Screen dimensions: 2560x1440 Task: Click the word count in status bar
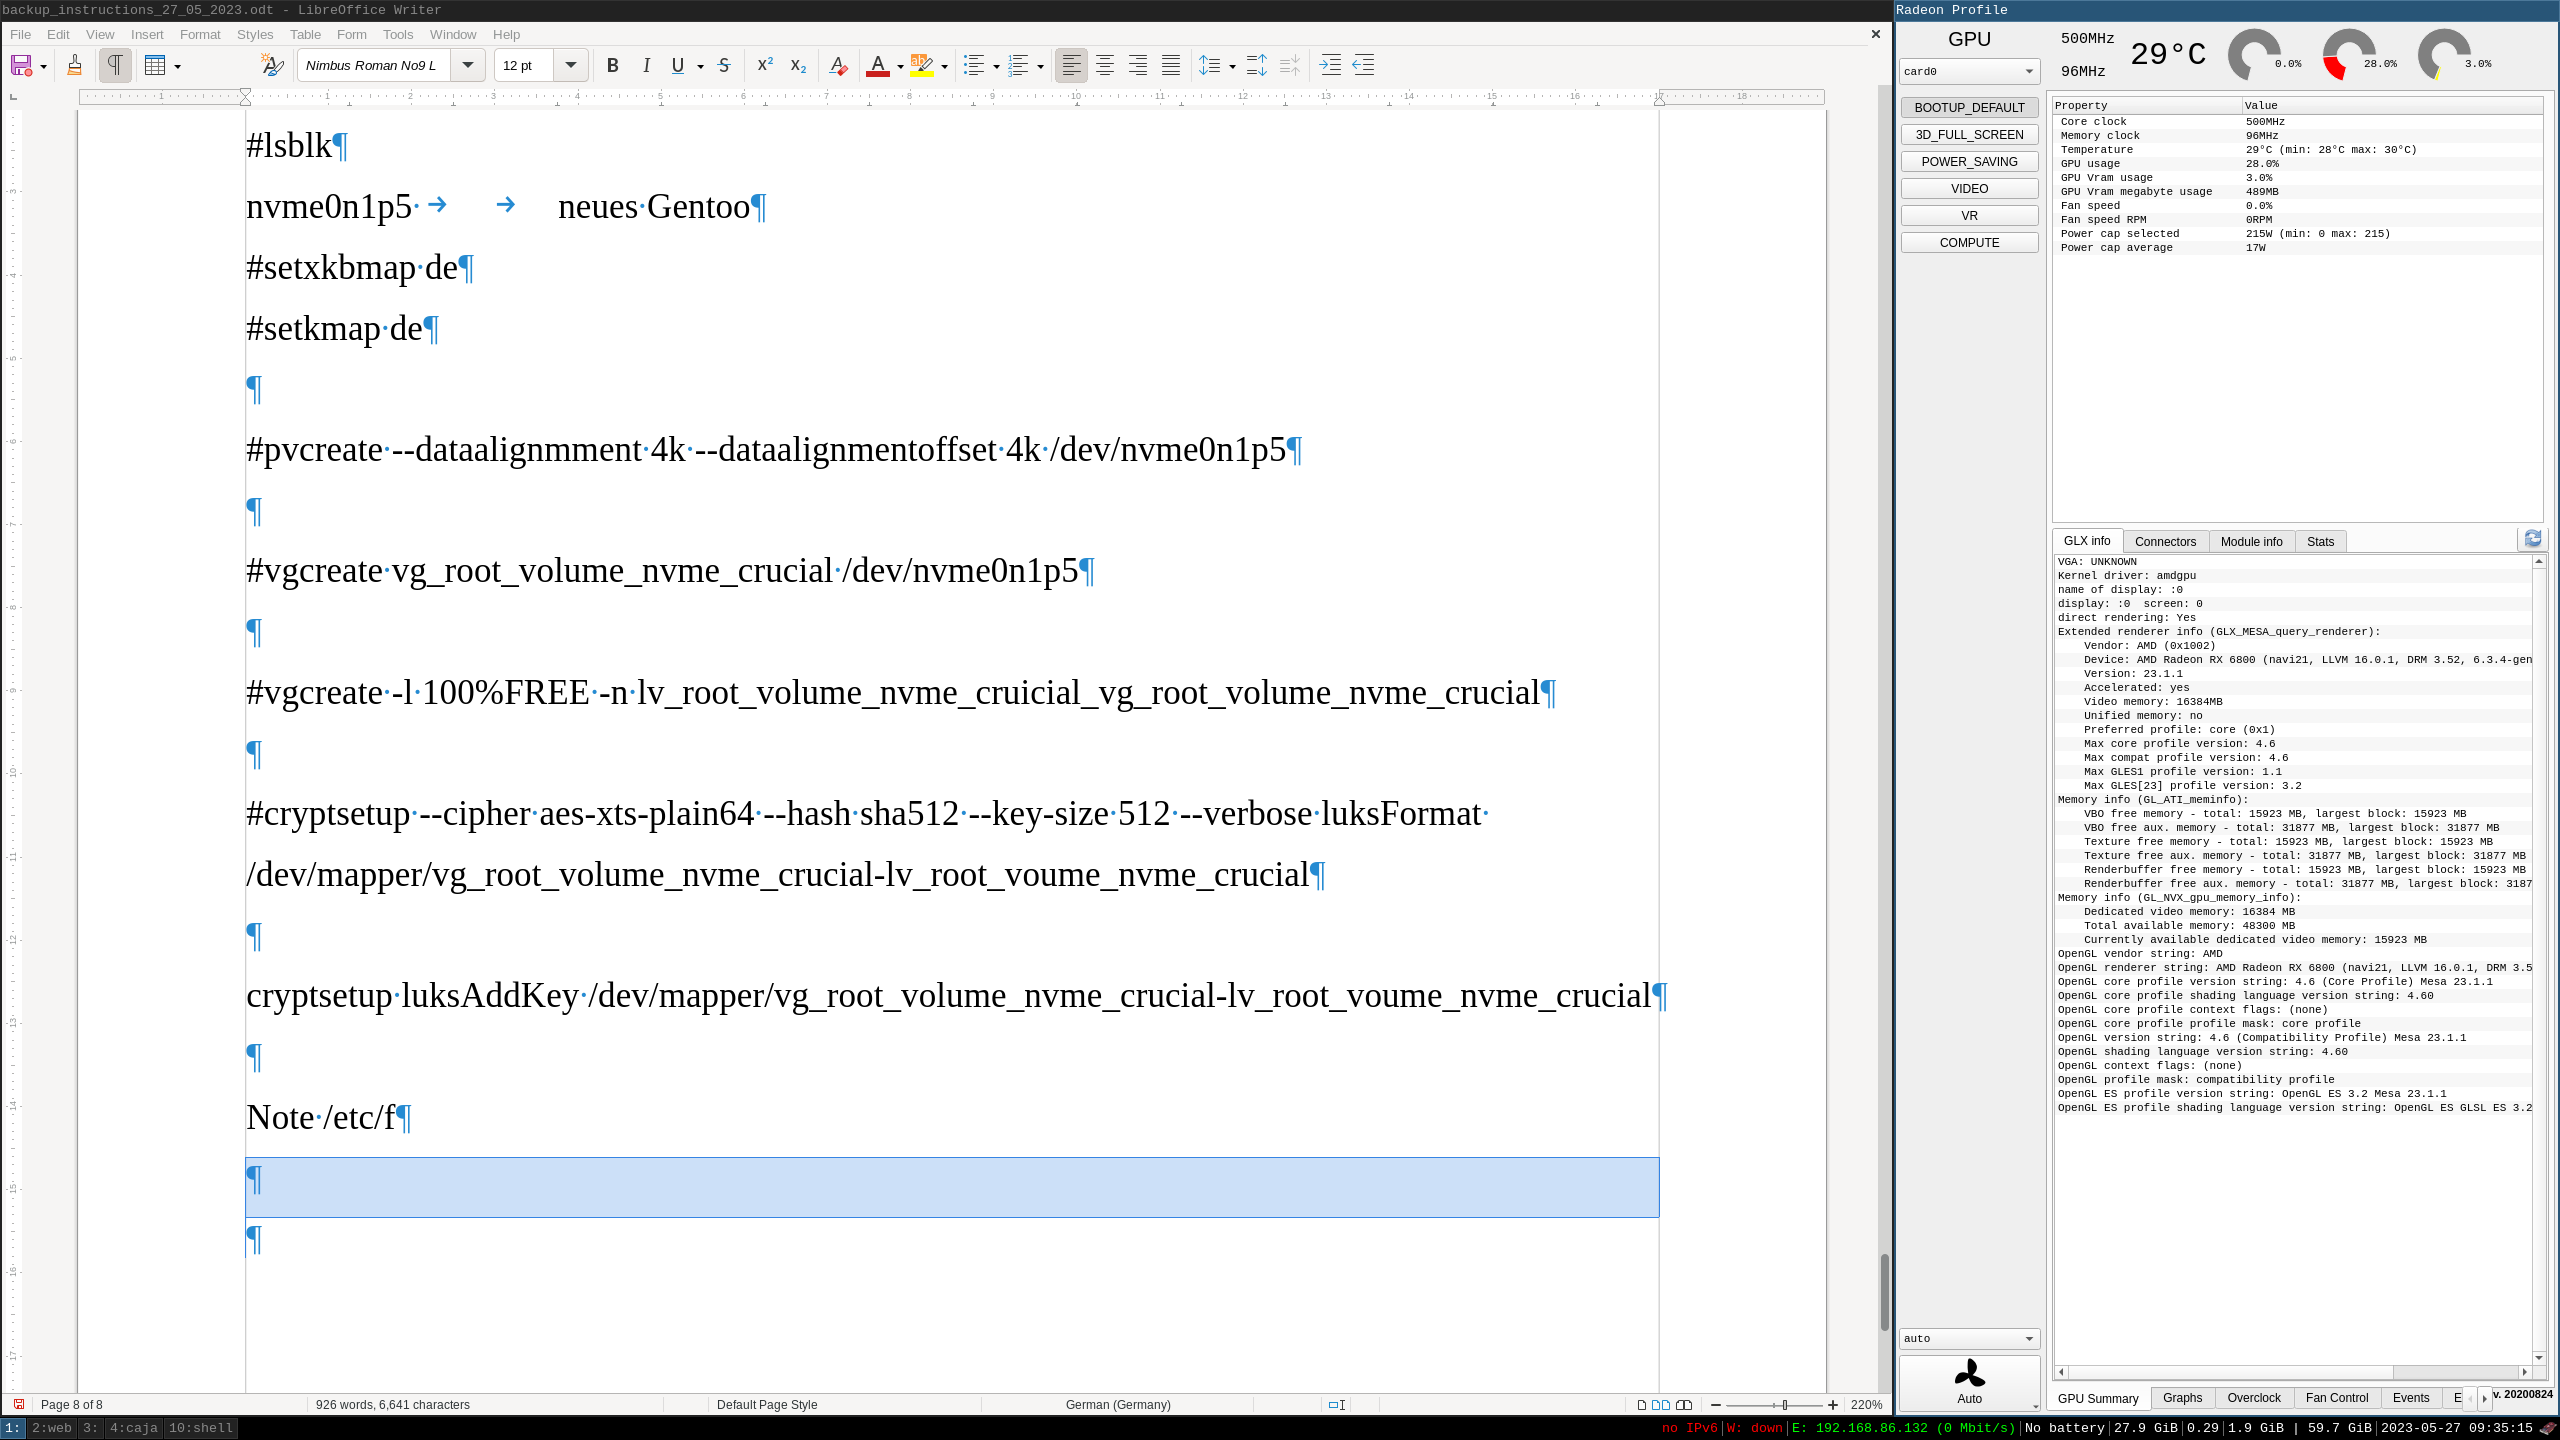(393, 1404)
